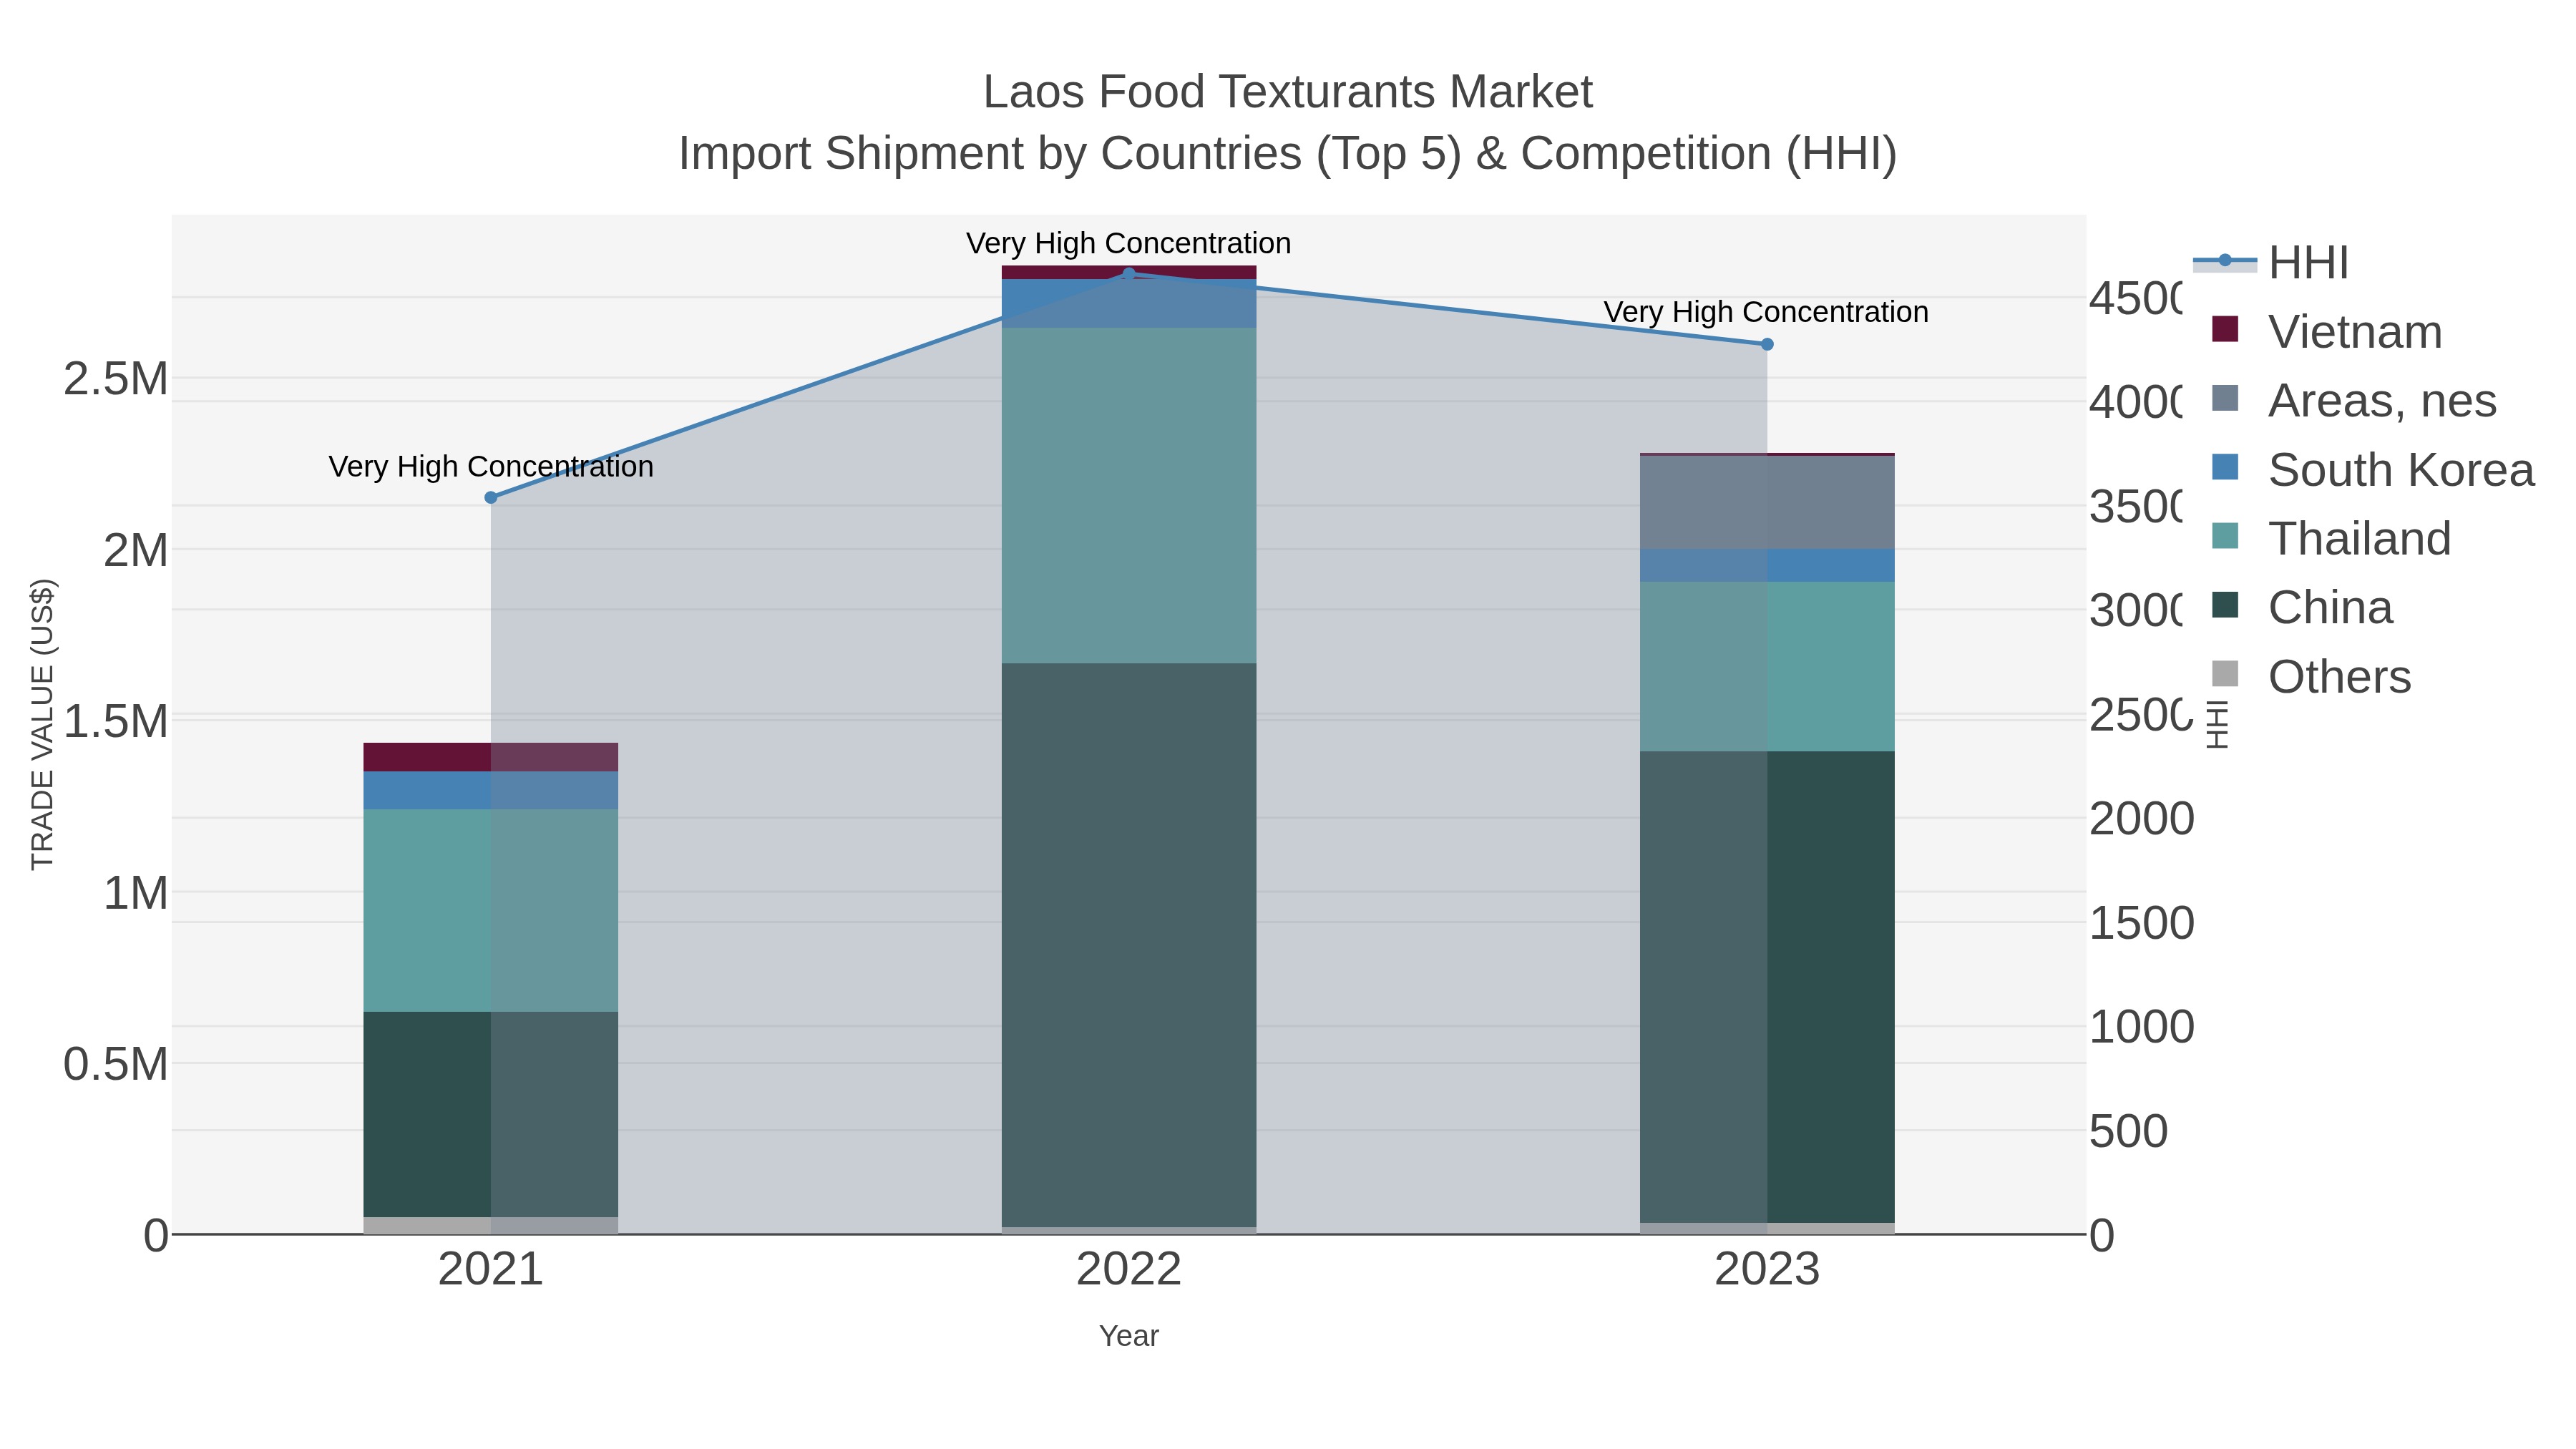
Task: Toggle the Others legend label
Action: tap(2339, 677)
